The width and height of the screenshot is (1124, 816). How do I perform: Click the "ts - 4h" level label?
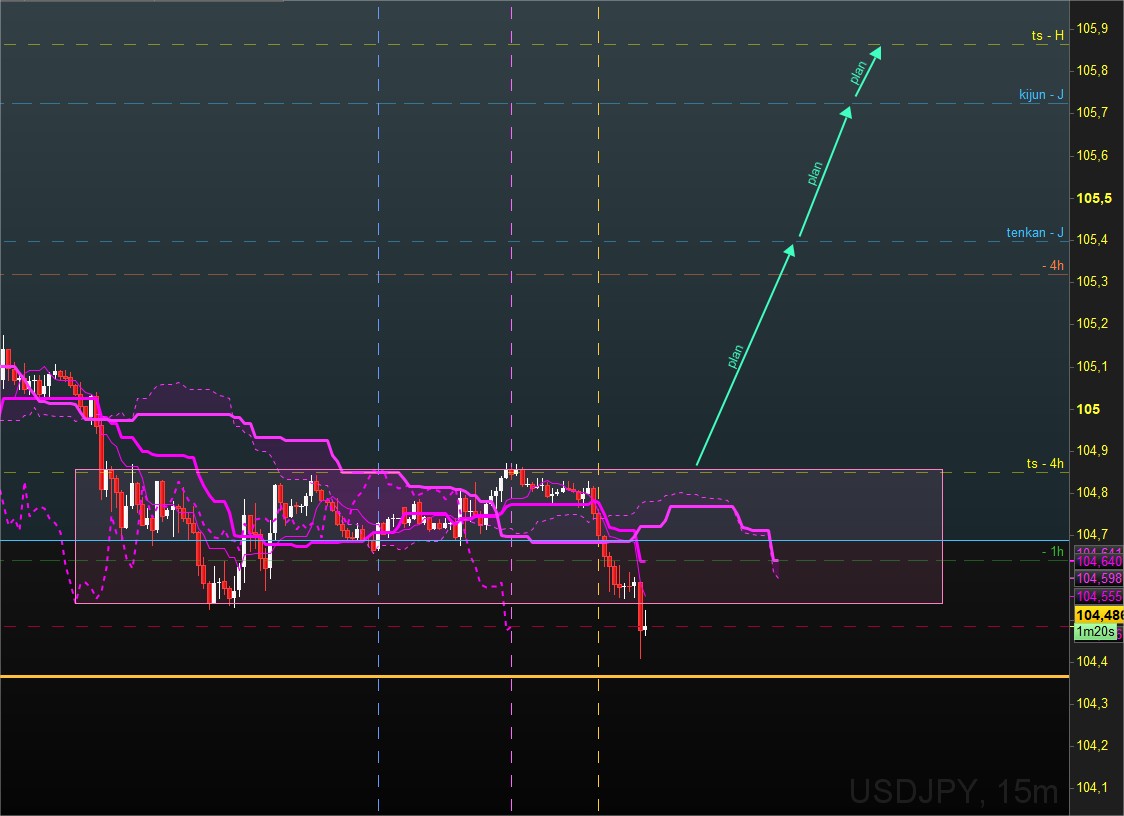click(1044, 463)
